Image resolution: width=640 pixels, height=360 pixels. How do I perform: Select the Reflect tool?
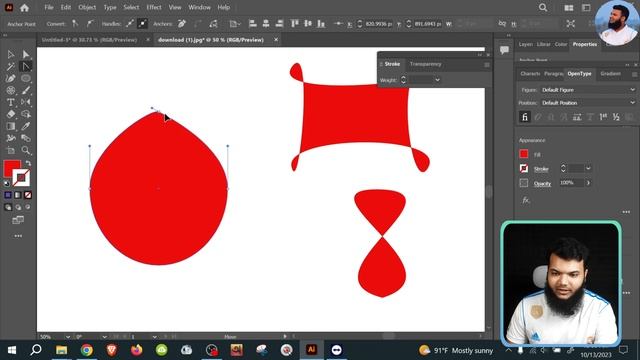(26, 102)
